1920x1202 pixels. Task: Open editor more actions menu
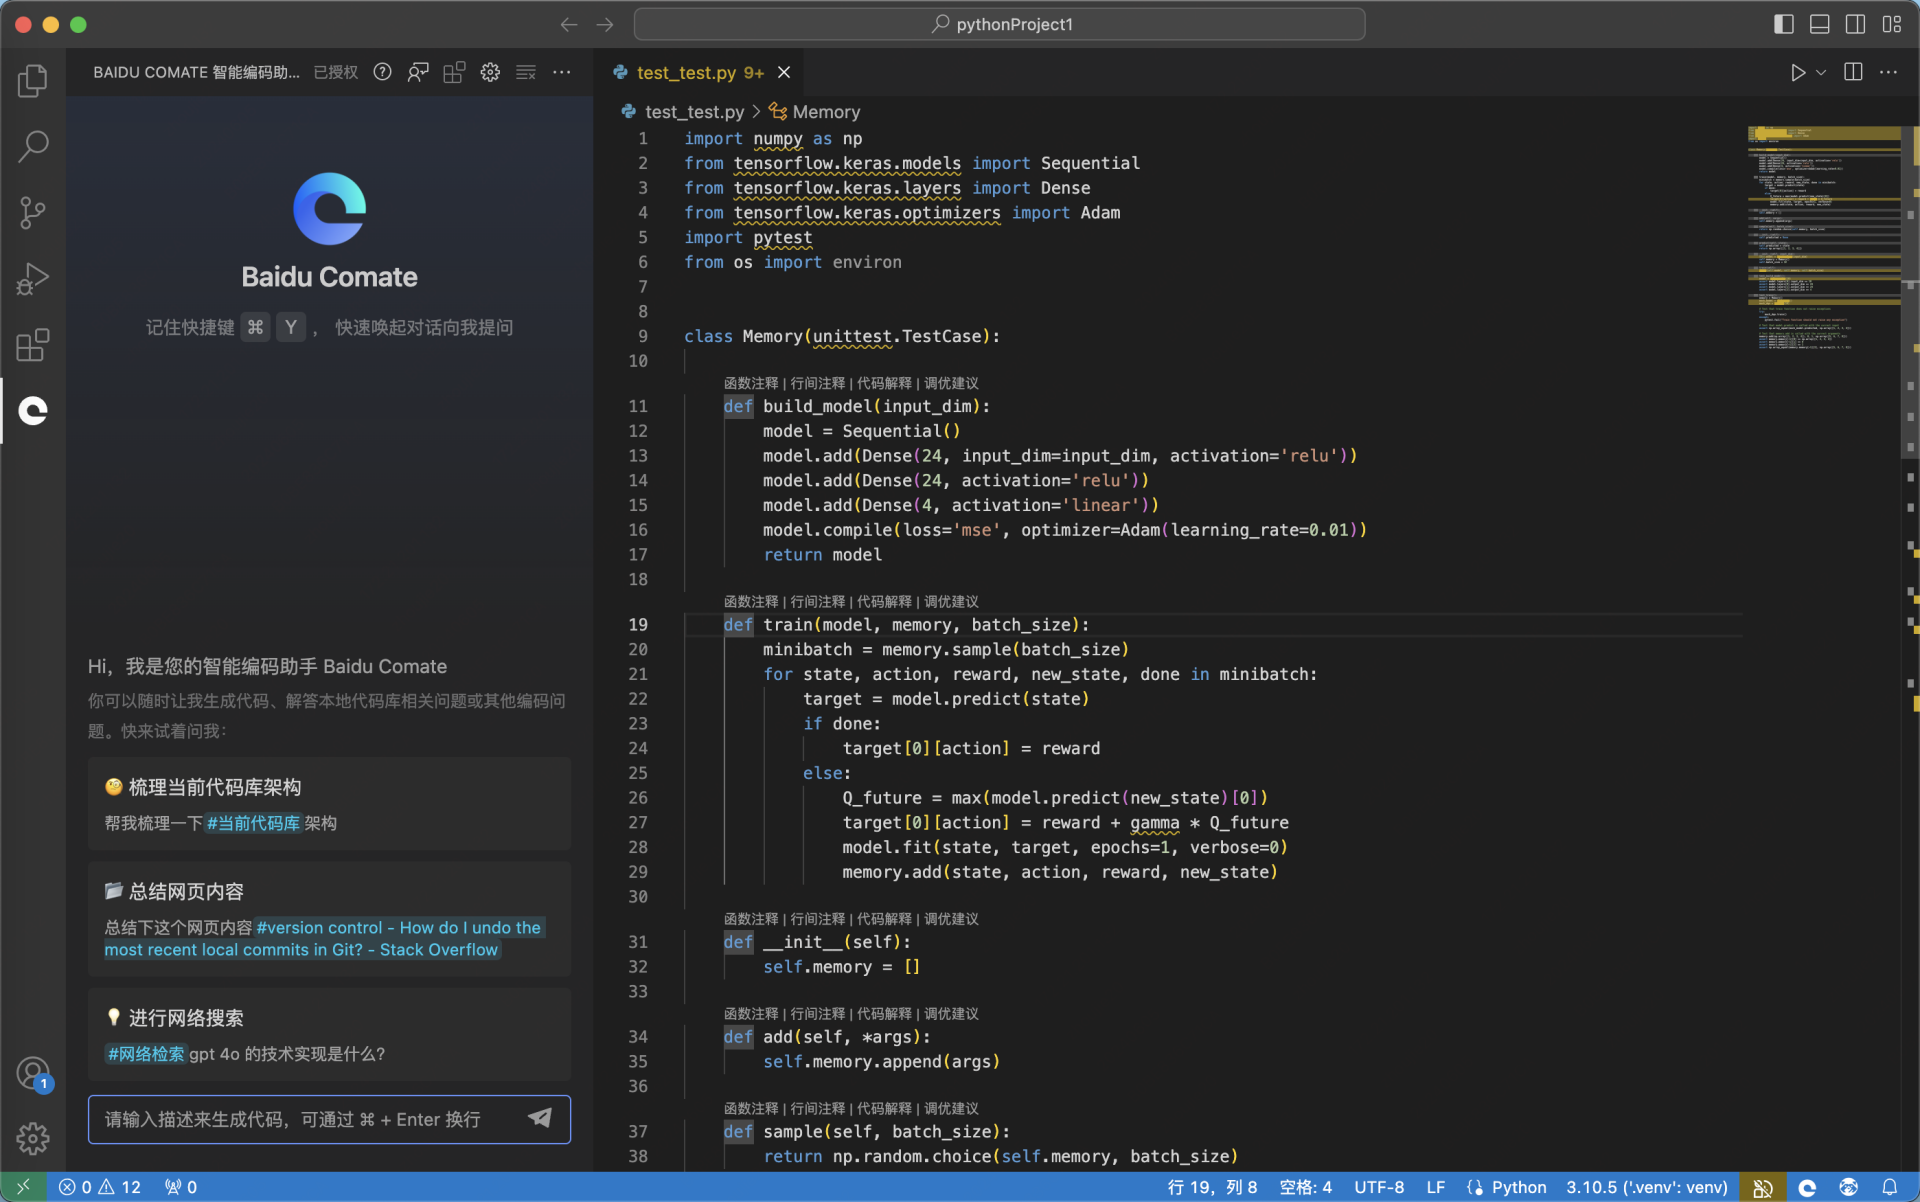click(x=1888, y=72)
